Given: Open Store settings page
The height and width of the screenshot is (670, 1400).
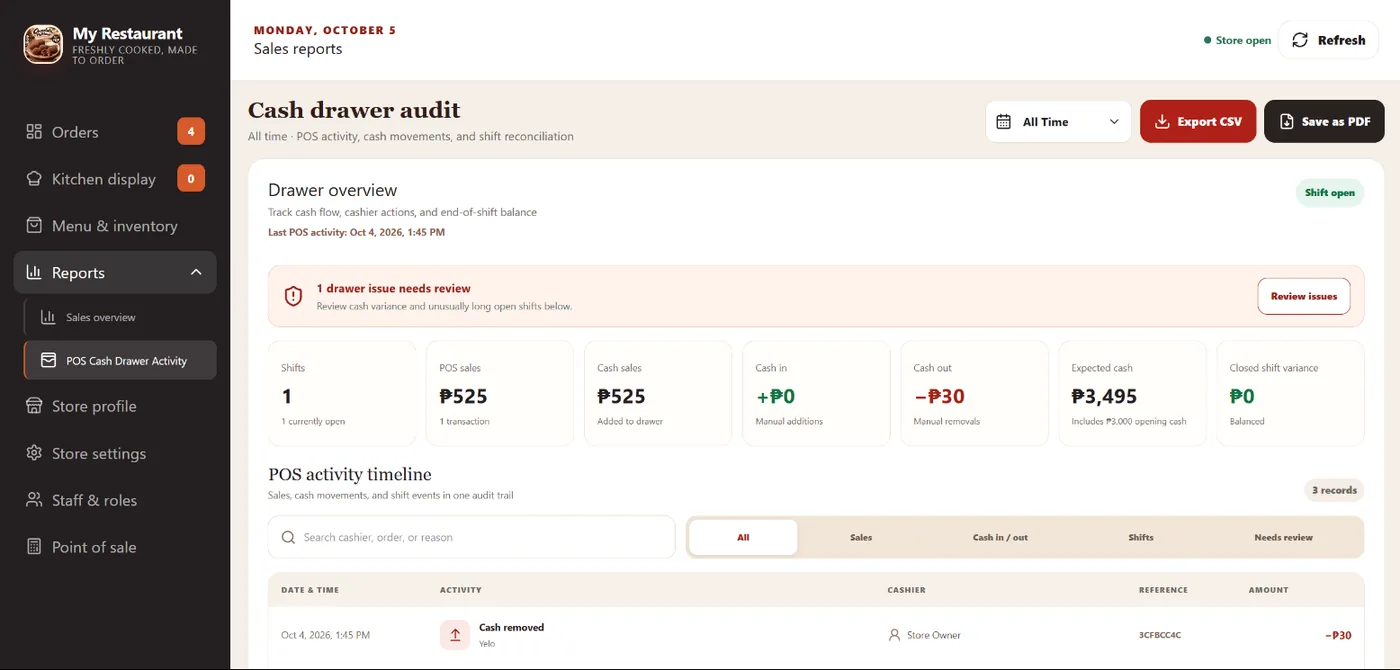Looking at the screenshot, I should pyautogui.click(x=115, y=453).
